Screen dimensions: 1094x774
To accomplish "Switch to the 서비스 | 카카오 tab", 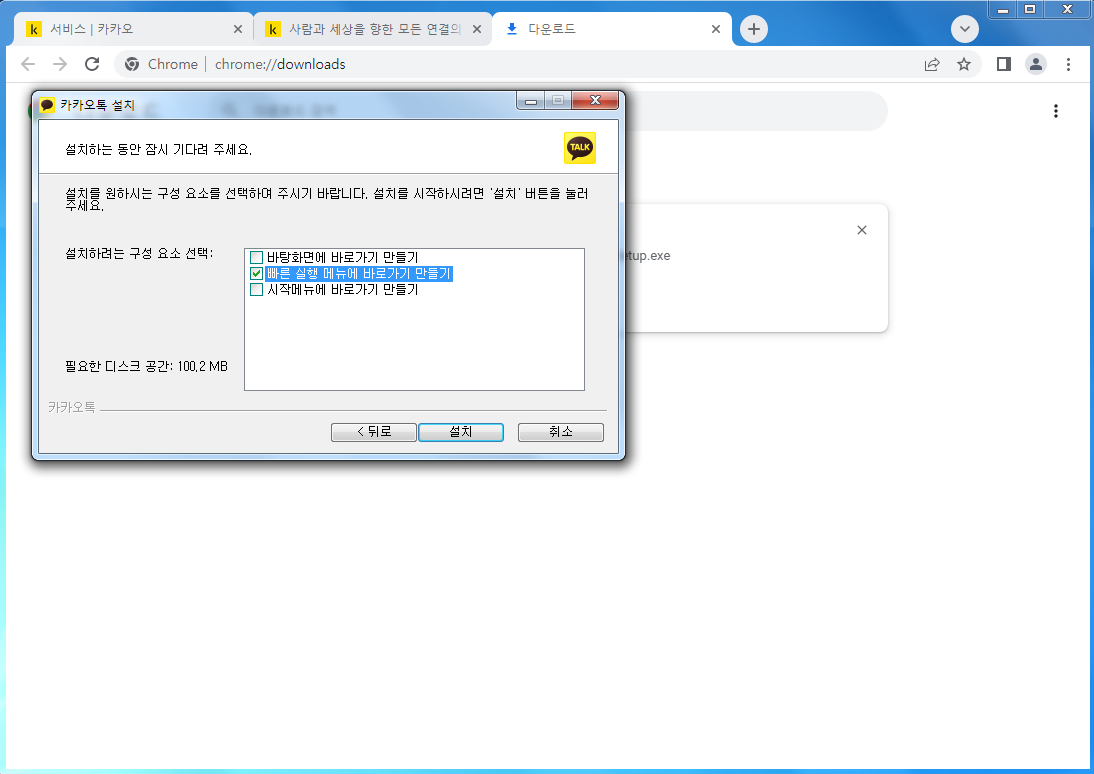I will [x=134, y=29].
